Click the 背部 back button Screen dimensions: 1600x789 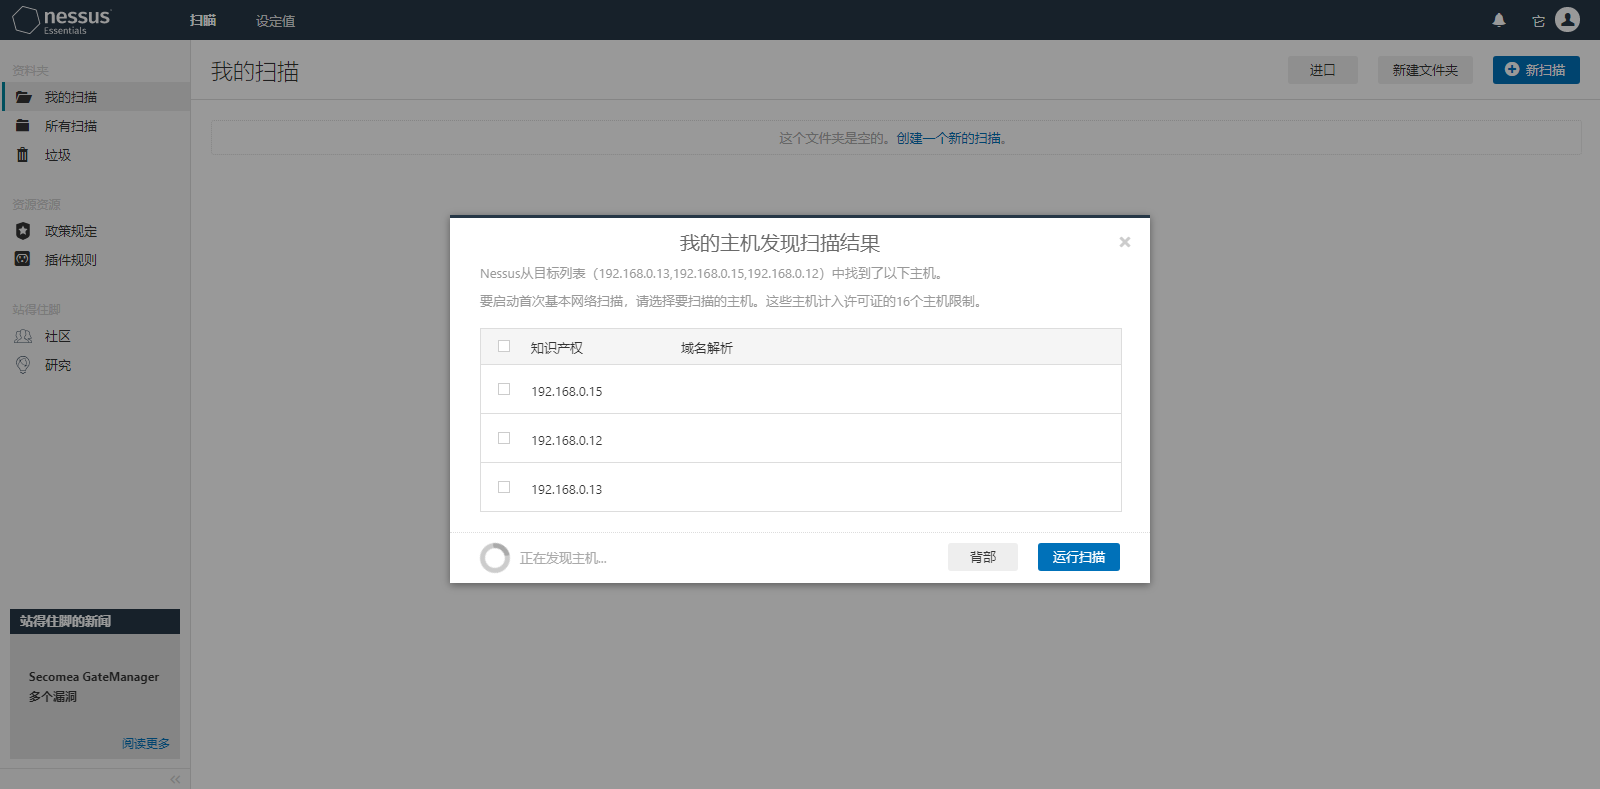click(983, 557)
